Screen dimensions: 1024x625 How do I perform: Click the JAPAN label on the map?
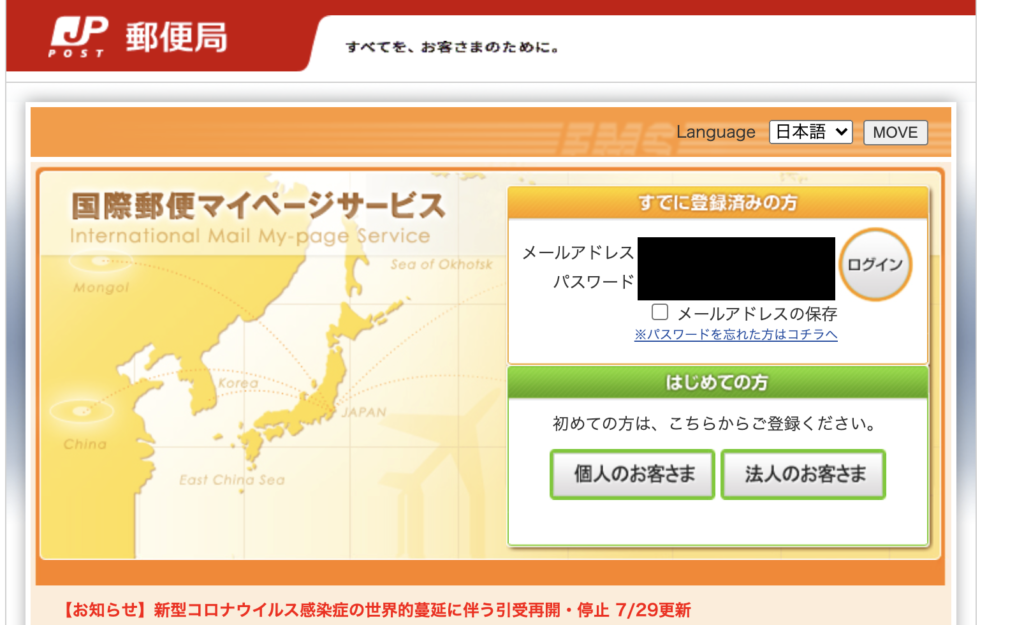pos(364,412)
